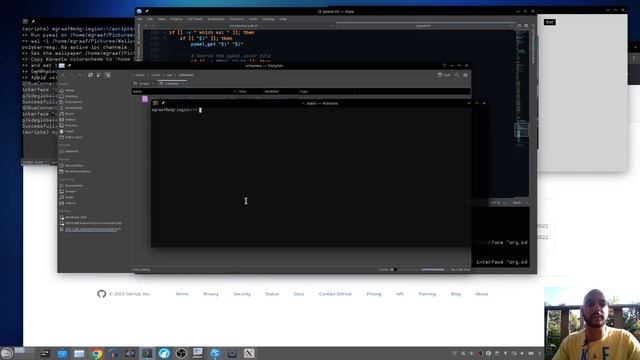Open Music in Dolphin's Places sidebar
Image resolution: width=640 pixels, height=360 pixels.
(x=70, y=114)
